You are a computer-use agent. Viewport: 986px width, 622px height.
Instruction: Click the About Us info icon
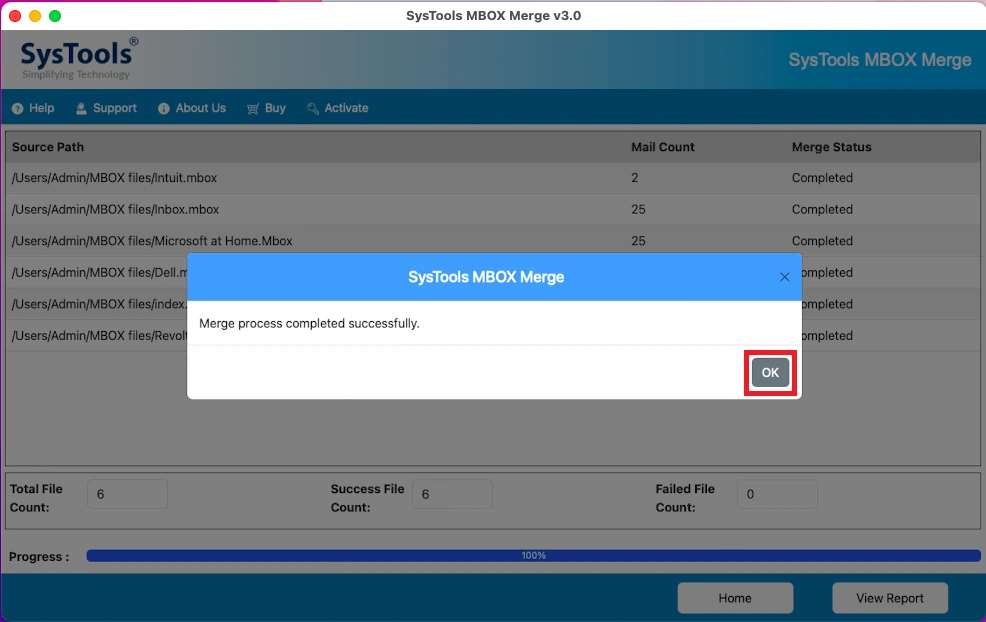click(x=163, y=108)
